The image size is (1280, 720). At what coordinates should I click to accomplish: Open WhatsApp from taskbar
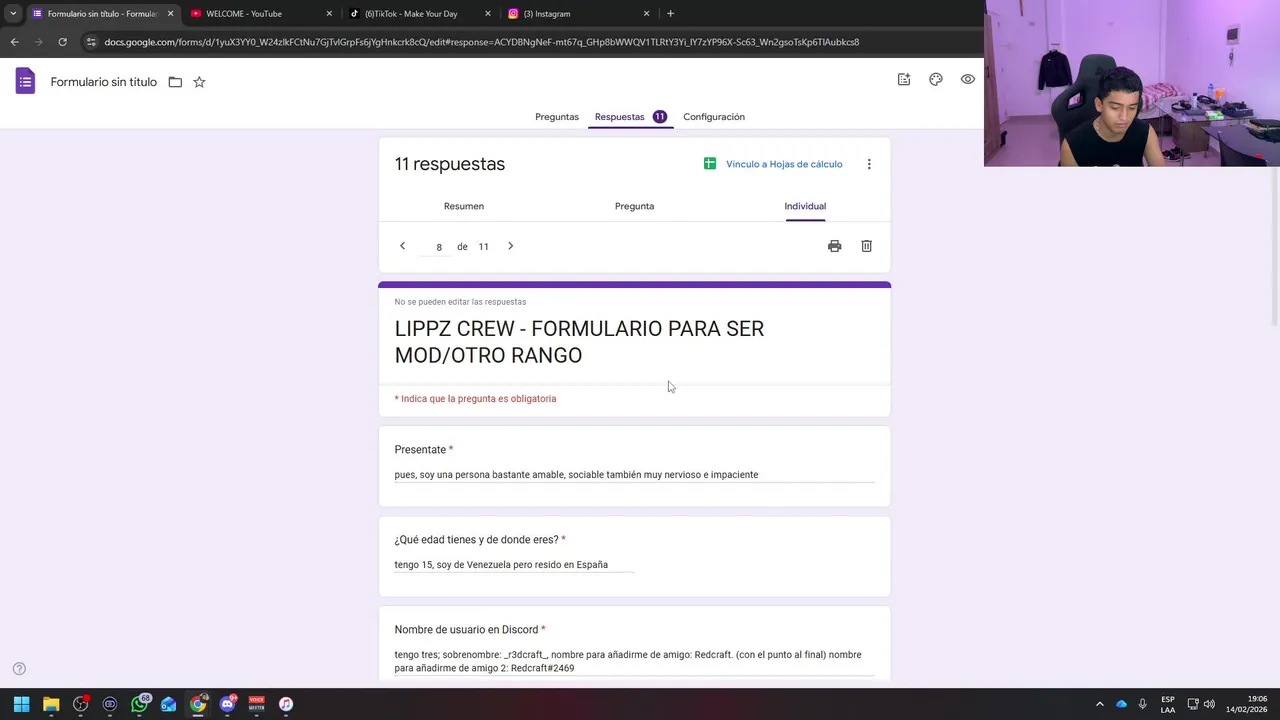pyautogui.click(x=139, y=704)
